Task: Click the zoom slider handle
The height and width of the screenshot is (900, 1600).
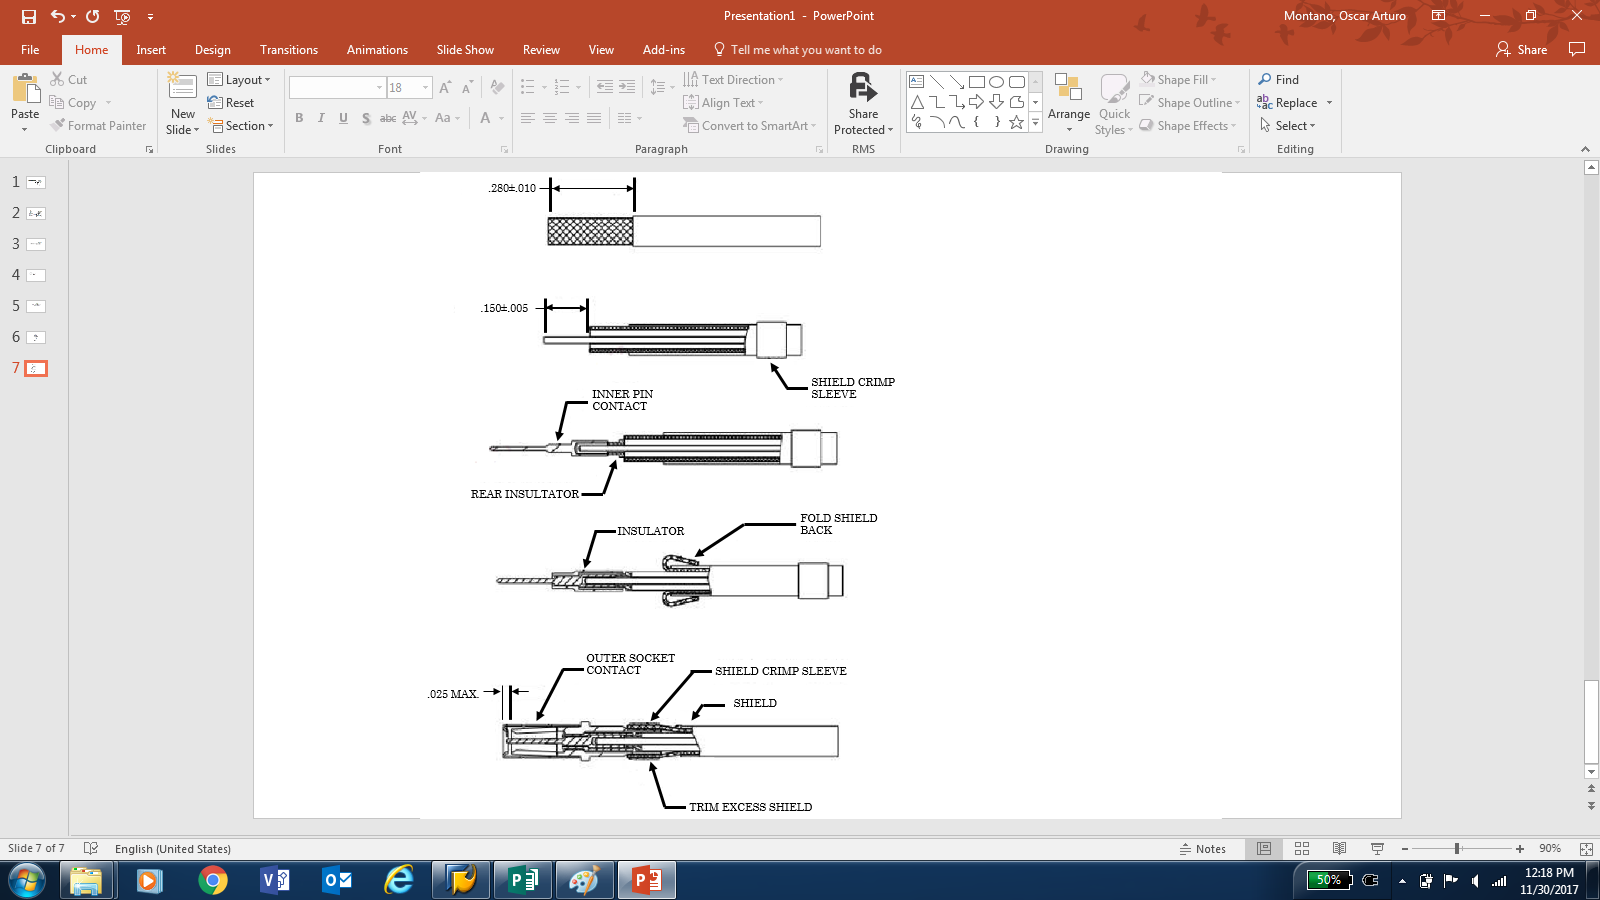Action: point(1457,848)
